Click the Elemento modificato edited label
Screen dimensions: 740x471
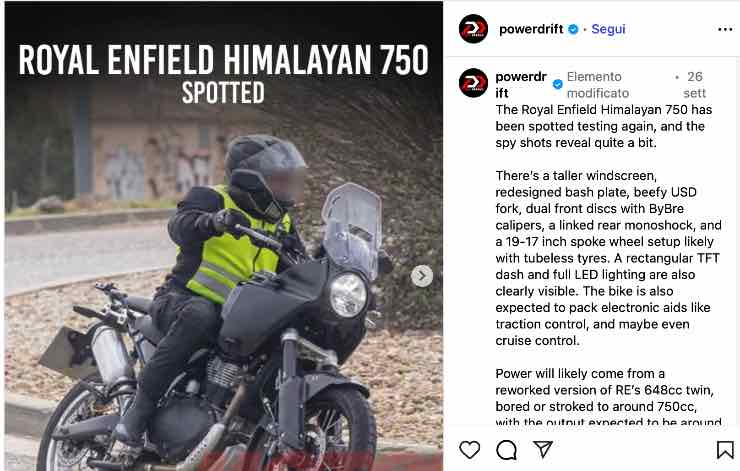(x=598, y=84)
